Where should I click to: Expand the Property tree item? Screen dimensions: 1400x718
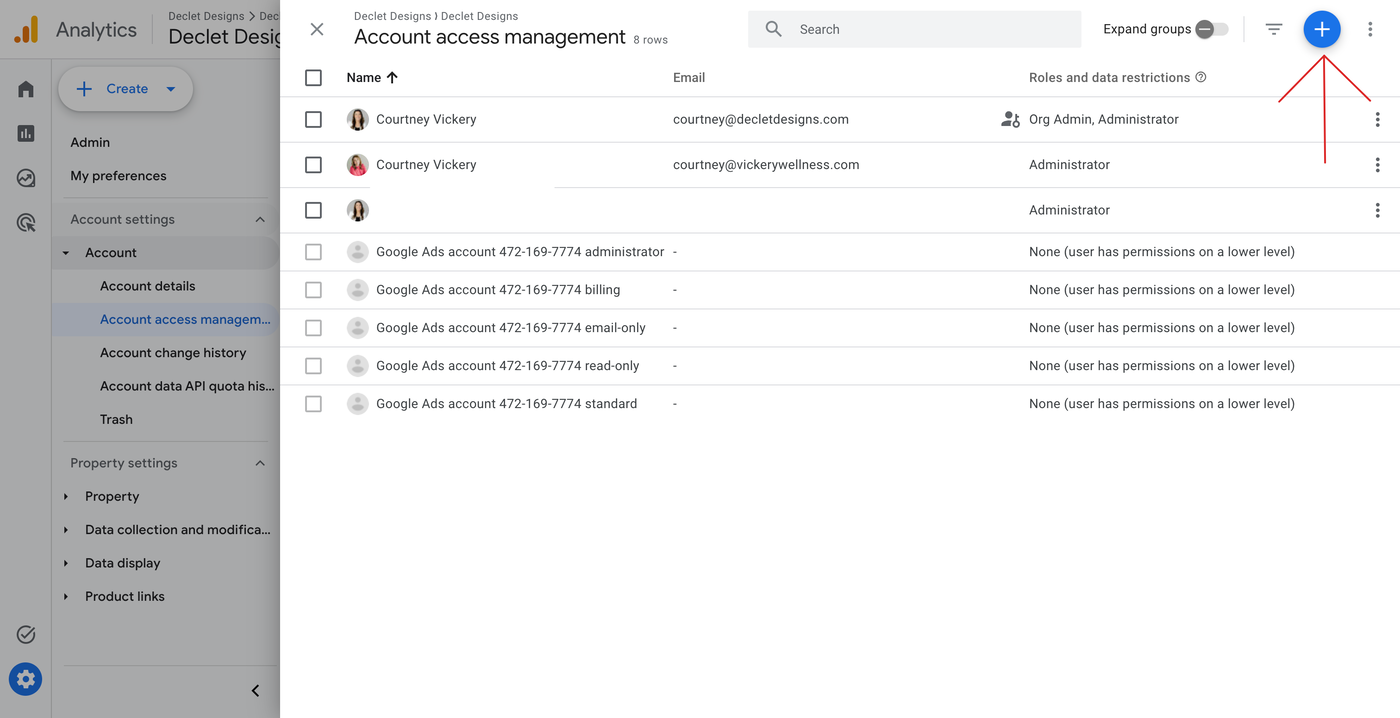tap(67, 497)
